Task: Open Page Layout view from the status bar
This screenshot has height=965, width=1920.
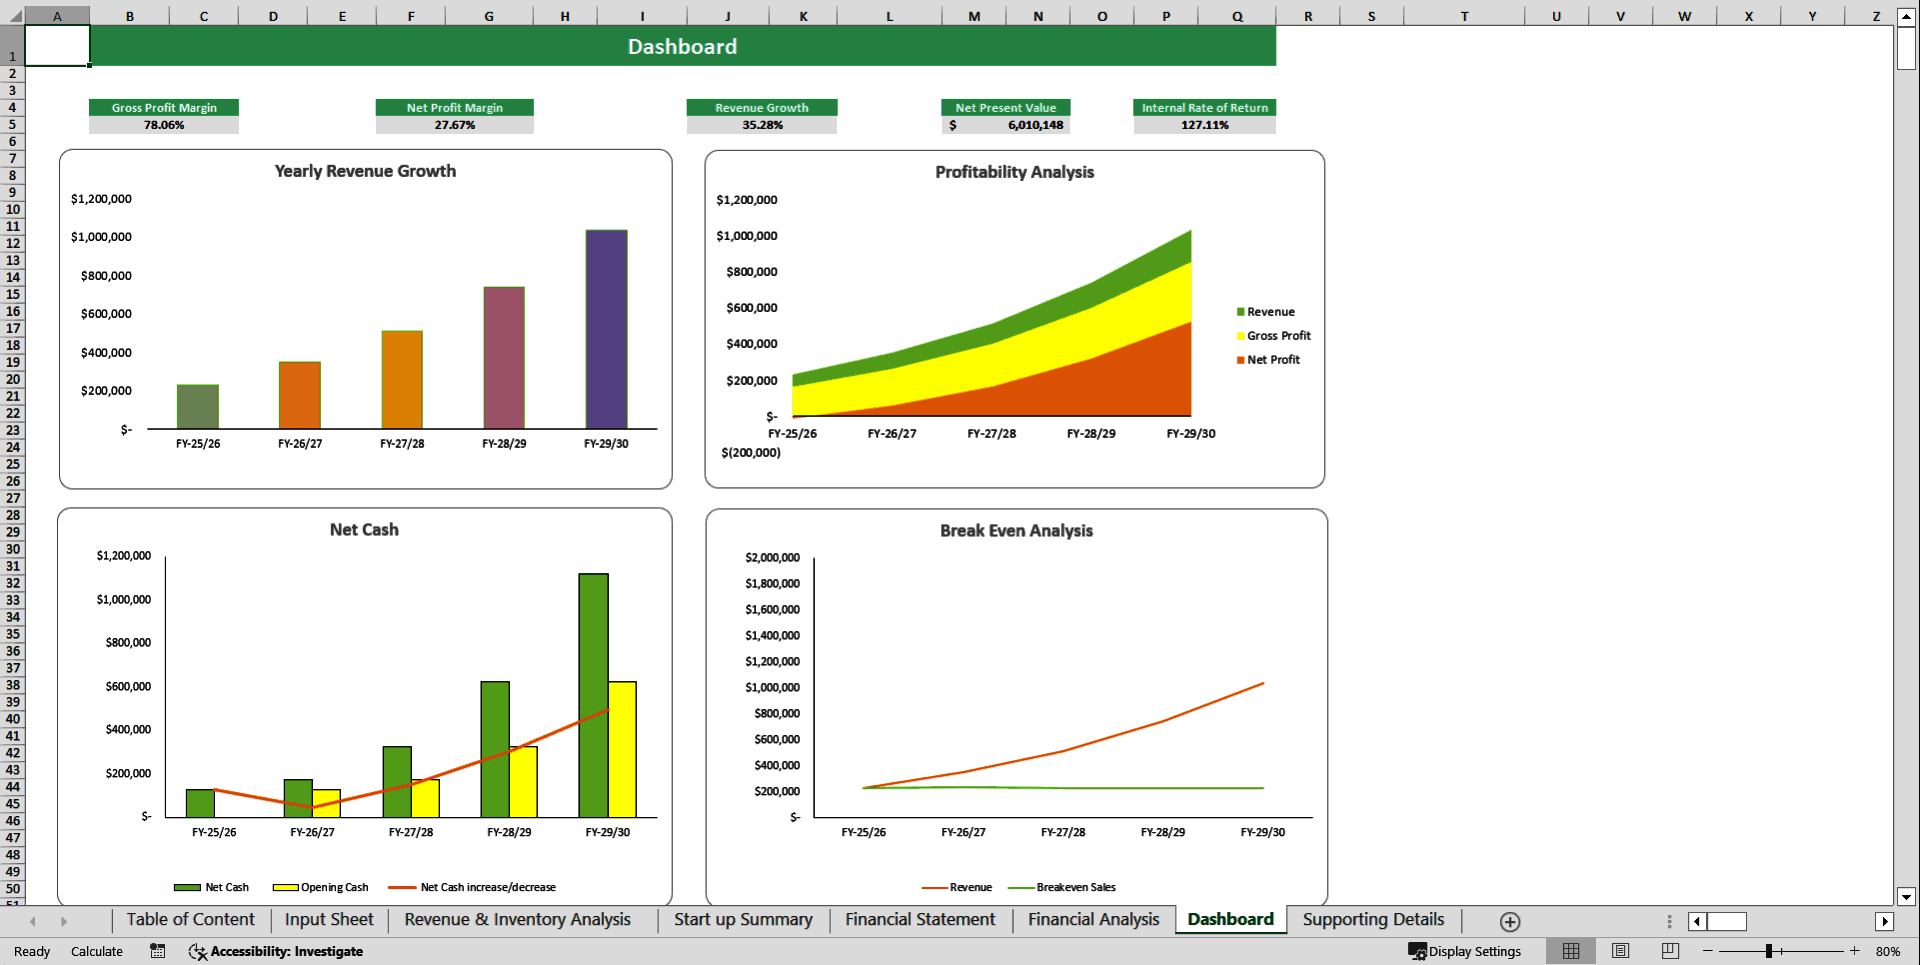Action: 1620,951
